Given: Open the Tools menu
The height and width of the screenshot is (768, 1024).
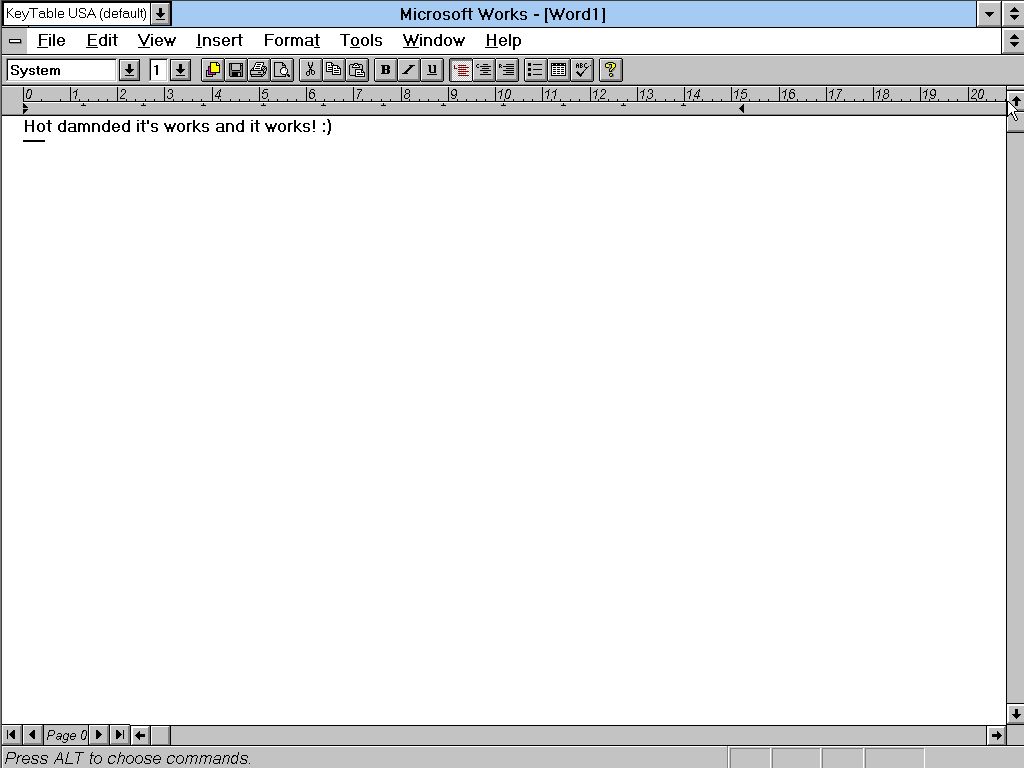Looking at the screenshot, I should pyautogui.click(x=361, y=41).
